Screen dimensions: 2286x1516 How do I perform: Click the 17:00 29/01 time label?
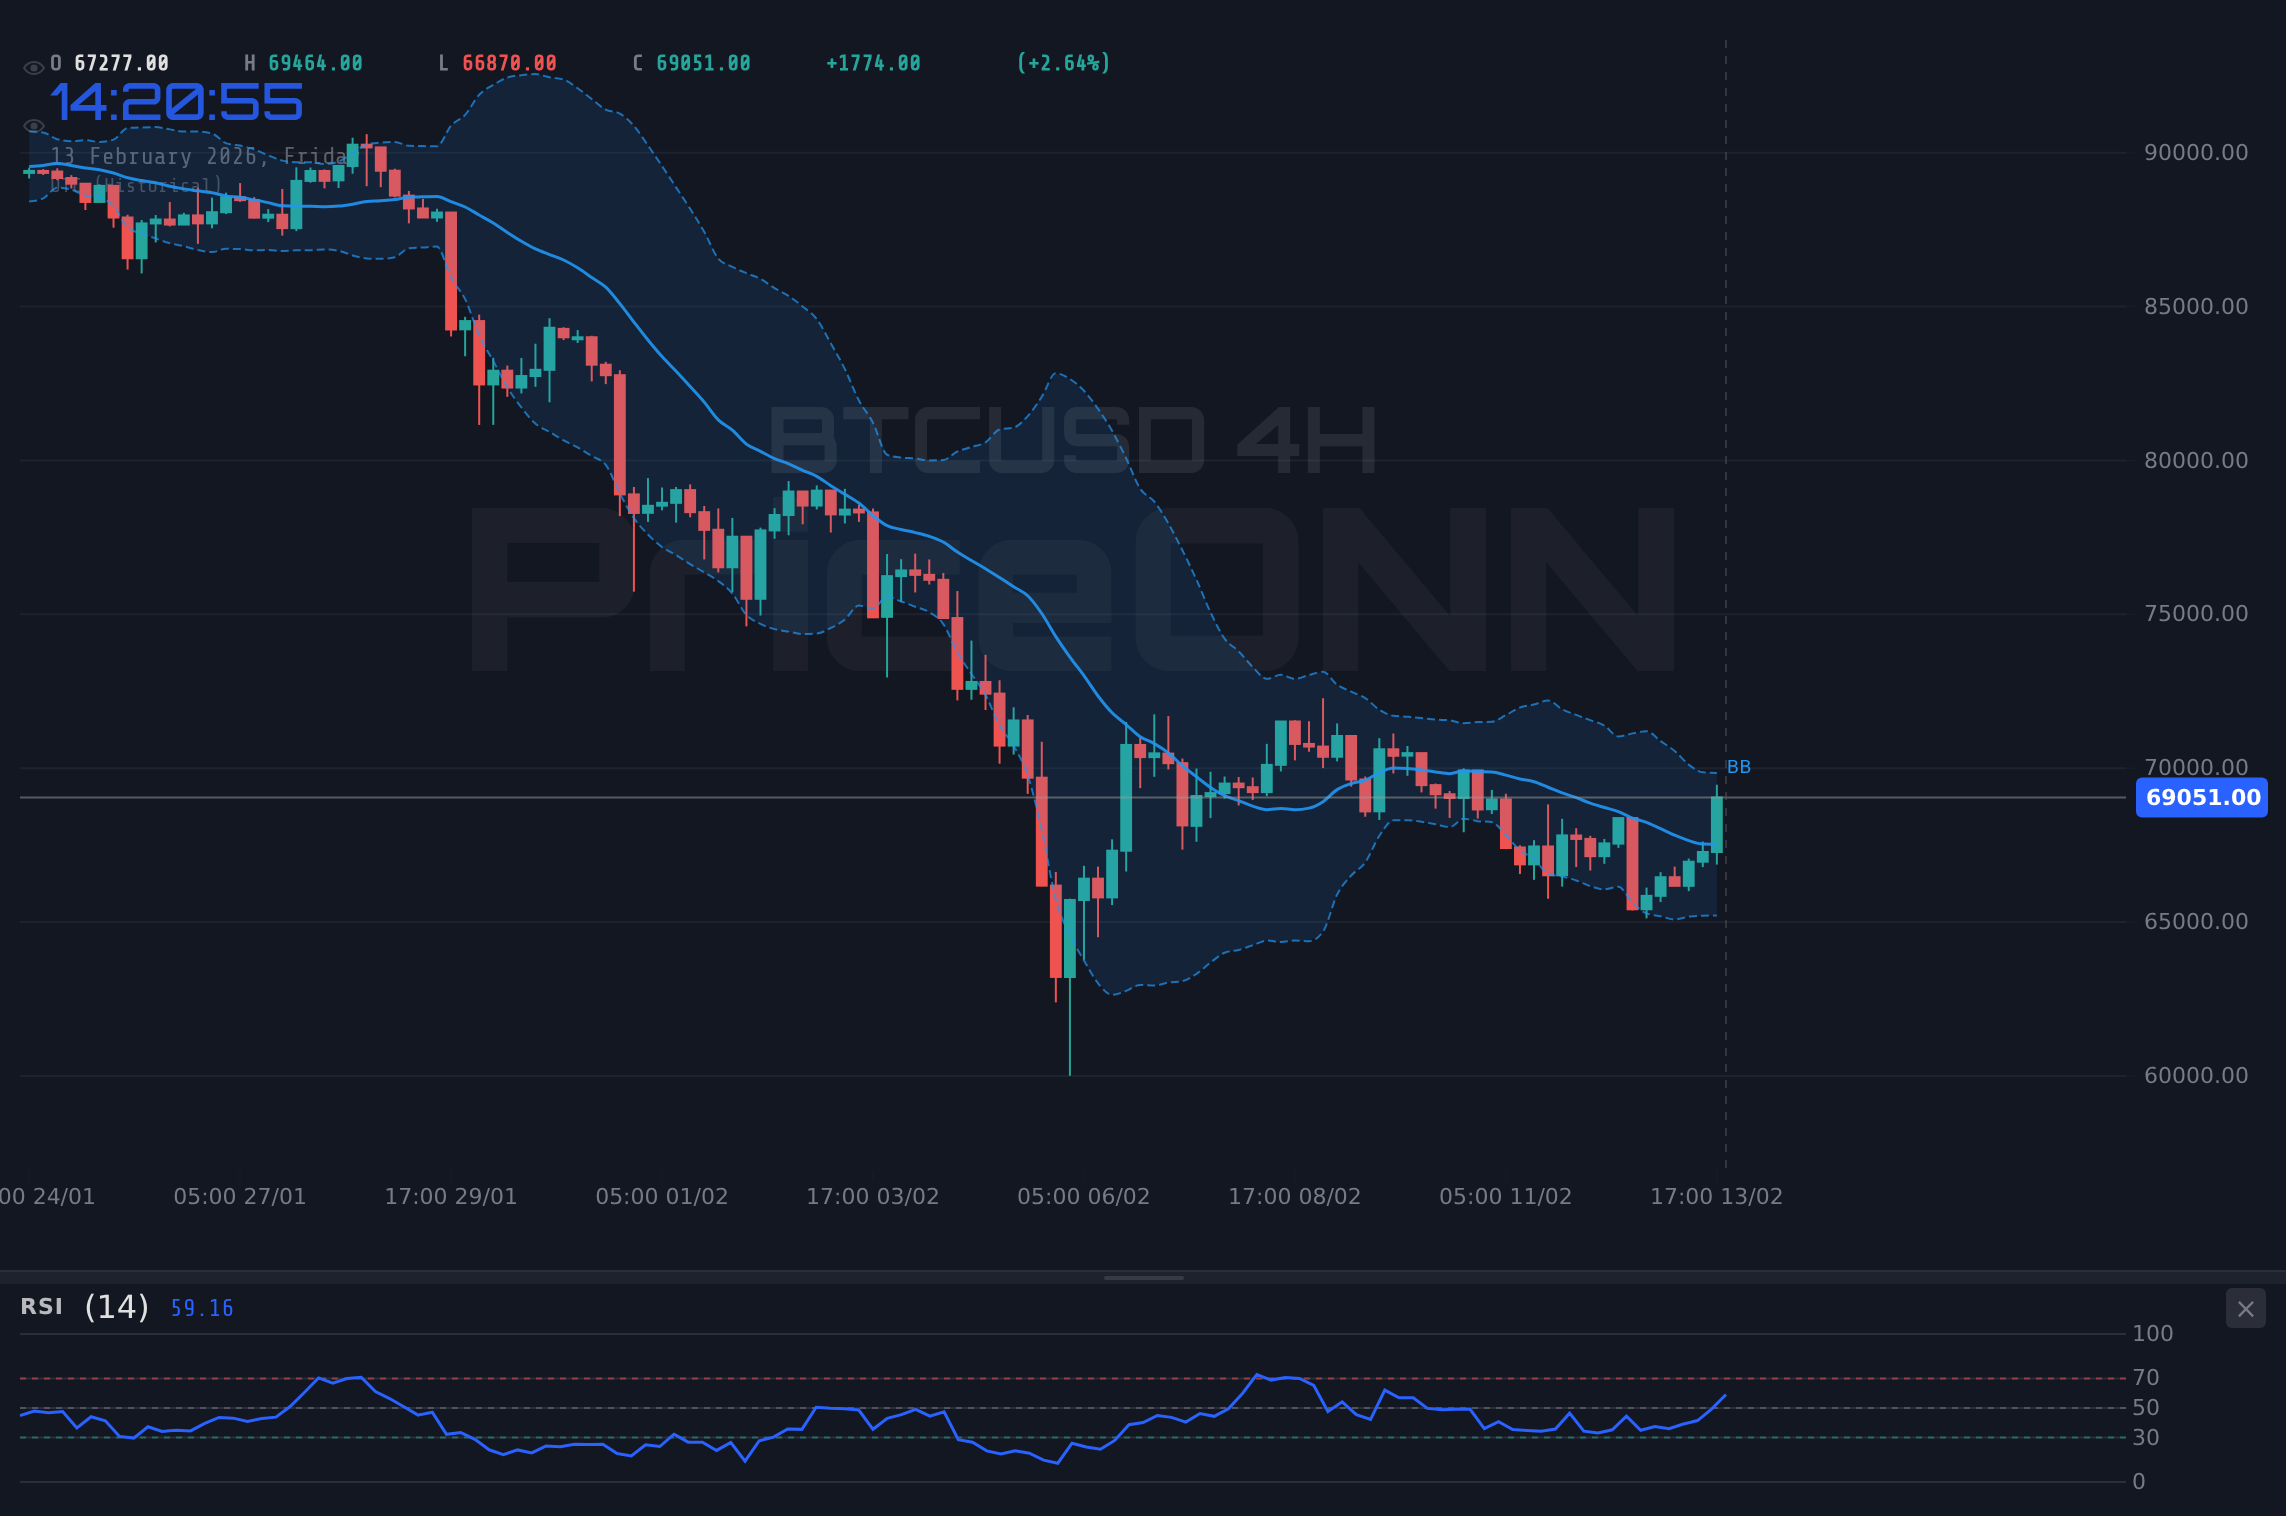pyautogui.click(x=451, y=1197)
